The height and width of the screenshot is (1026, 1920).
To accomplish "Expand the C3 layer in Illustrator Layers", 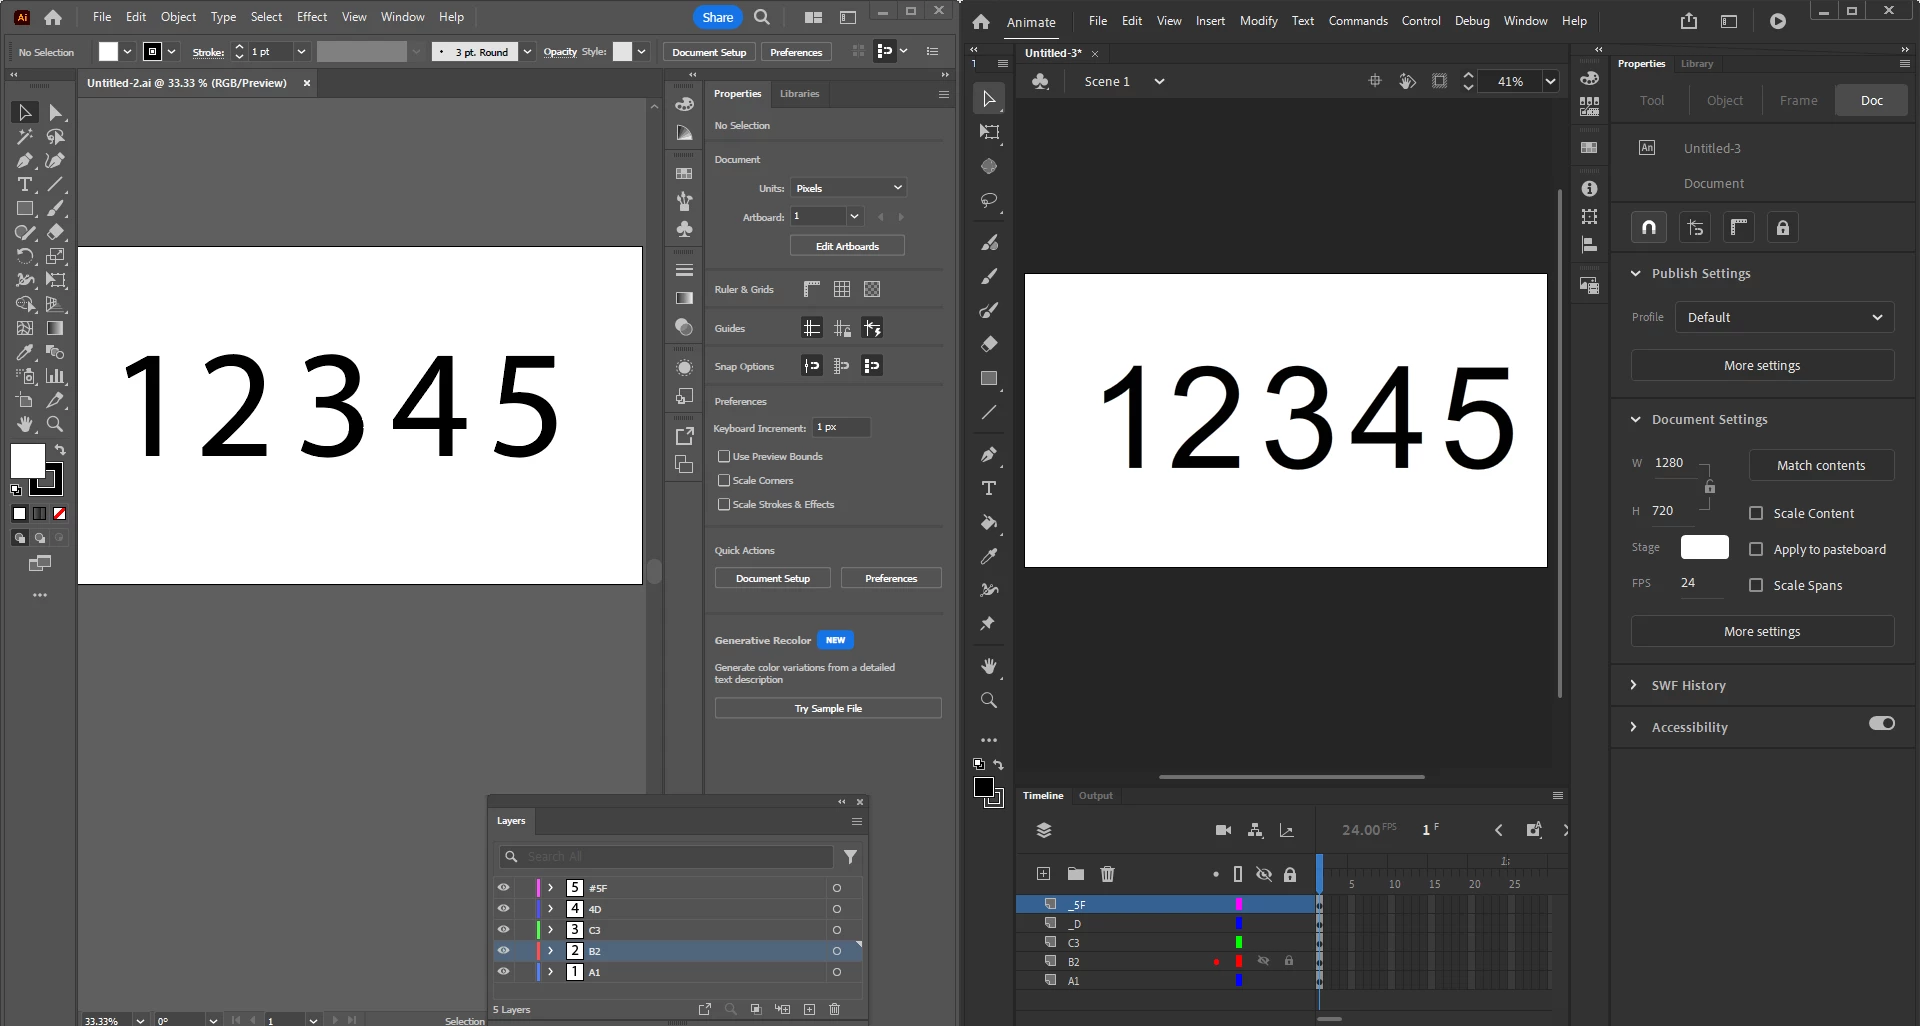I will (550, 929).
